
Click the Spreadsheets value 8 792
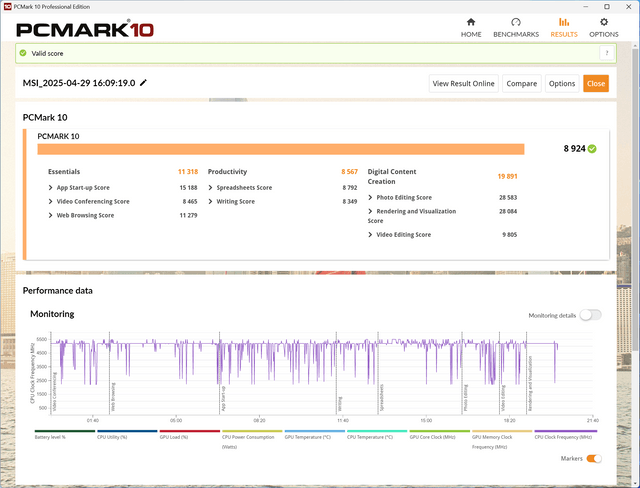pos(350,188)
